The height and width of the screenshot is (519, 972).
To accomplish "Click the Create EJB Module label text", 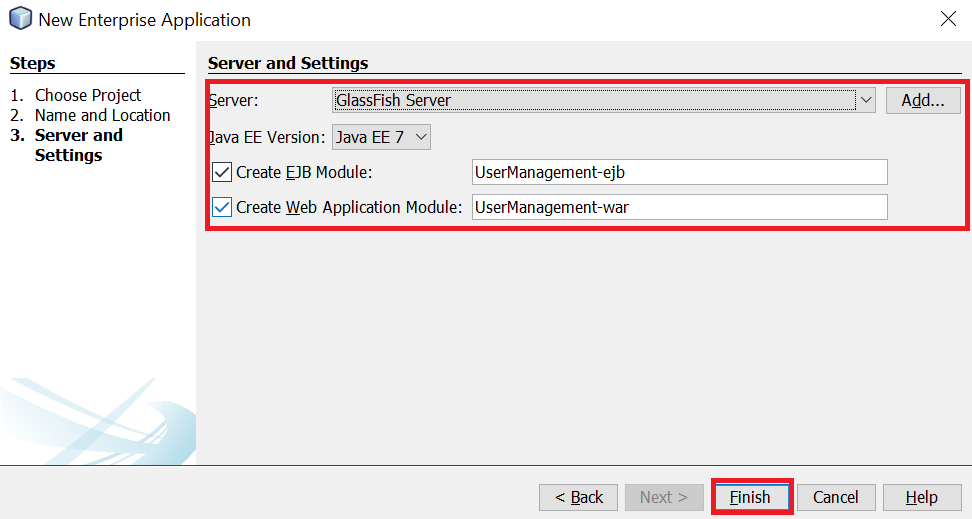I will [x=304, y=172].
